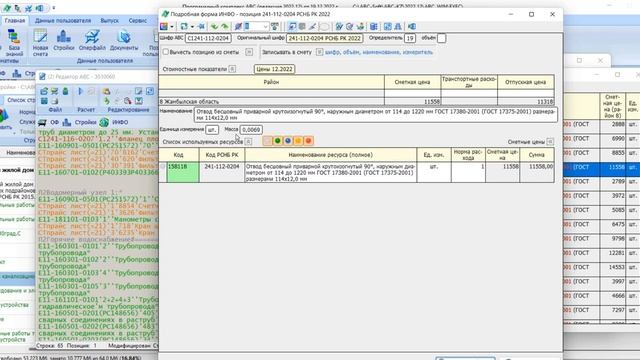Image resolution: width=640 pixels, height=360 pixels.
Task: Toggle the highlighted view icon in INFO toolbar
Action: pyautogui.click(x=292, y=27)
